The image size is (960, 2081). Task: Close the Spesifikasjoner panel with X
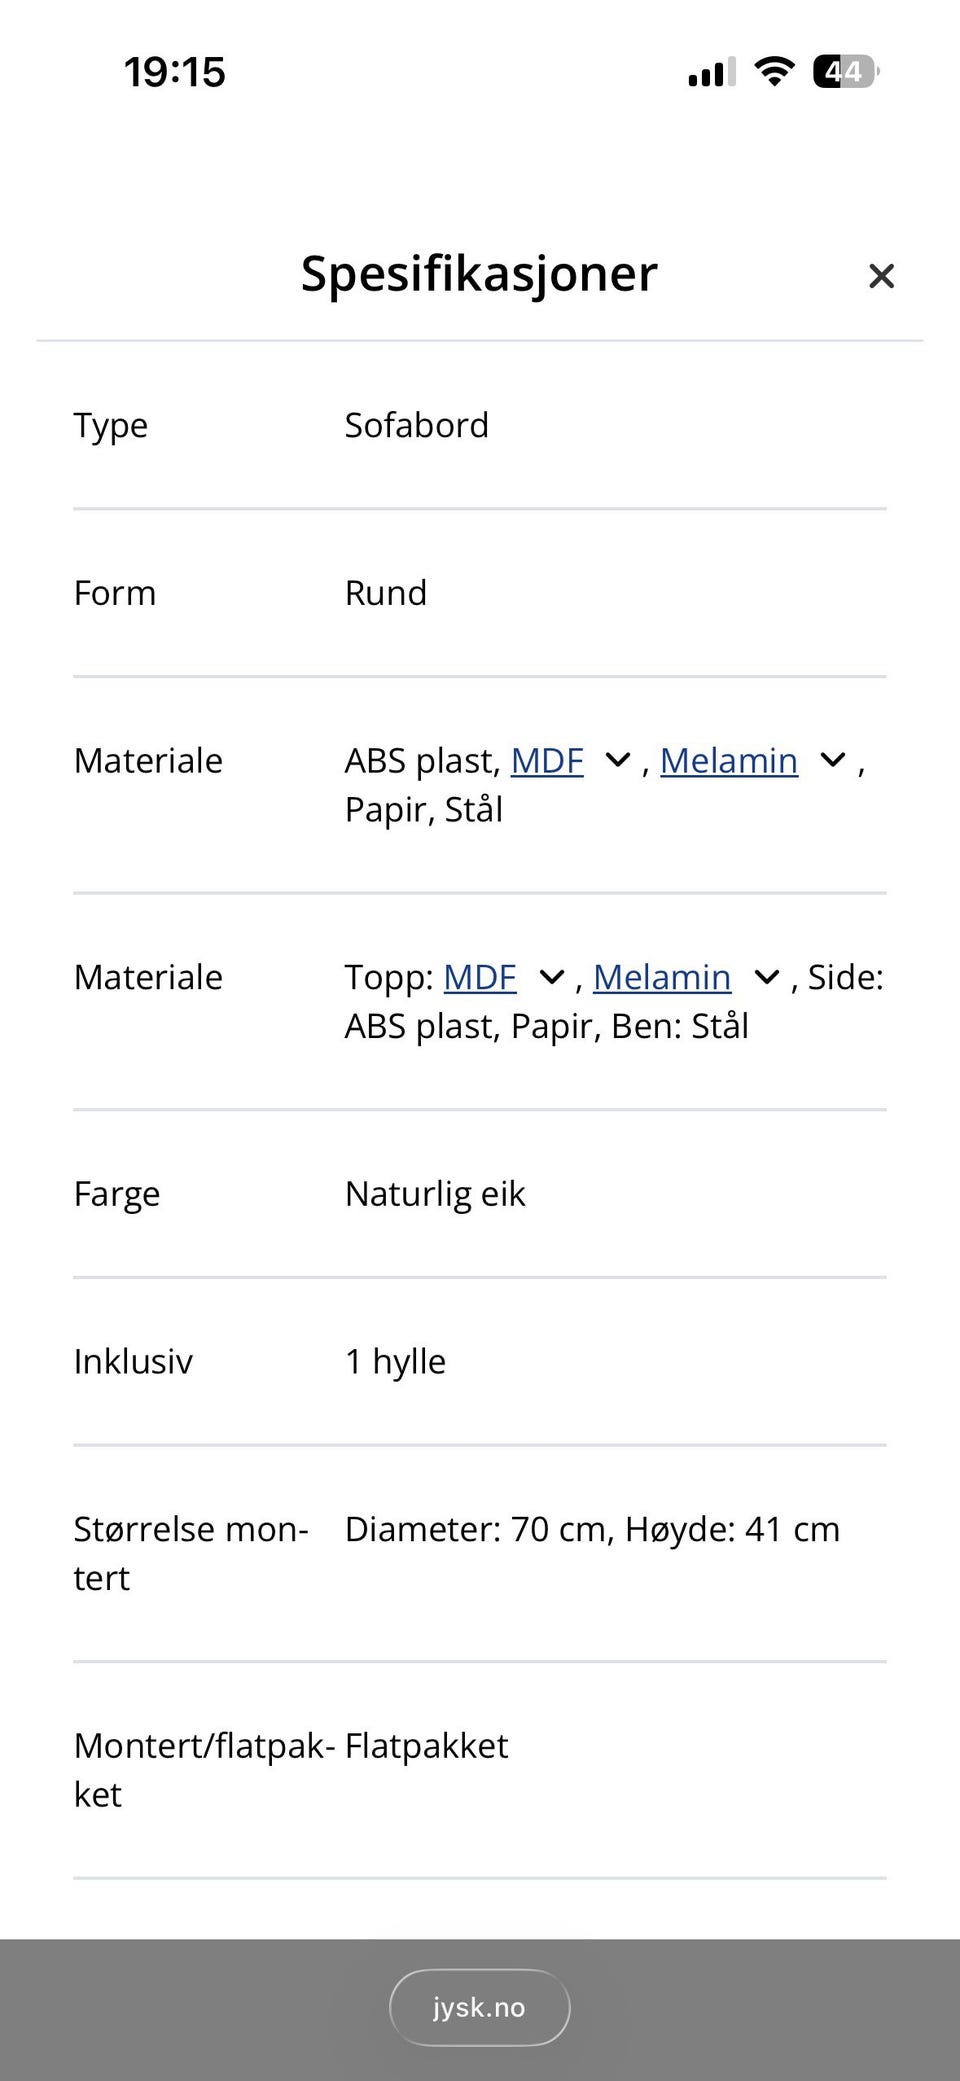881,276
